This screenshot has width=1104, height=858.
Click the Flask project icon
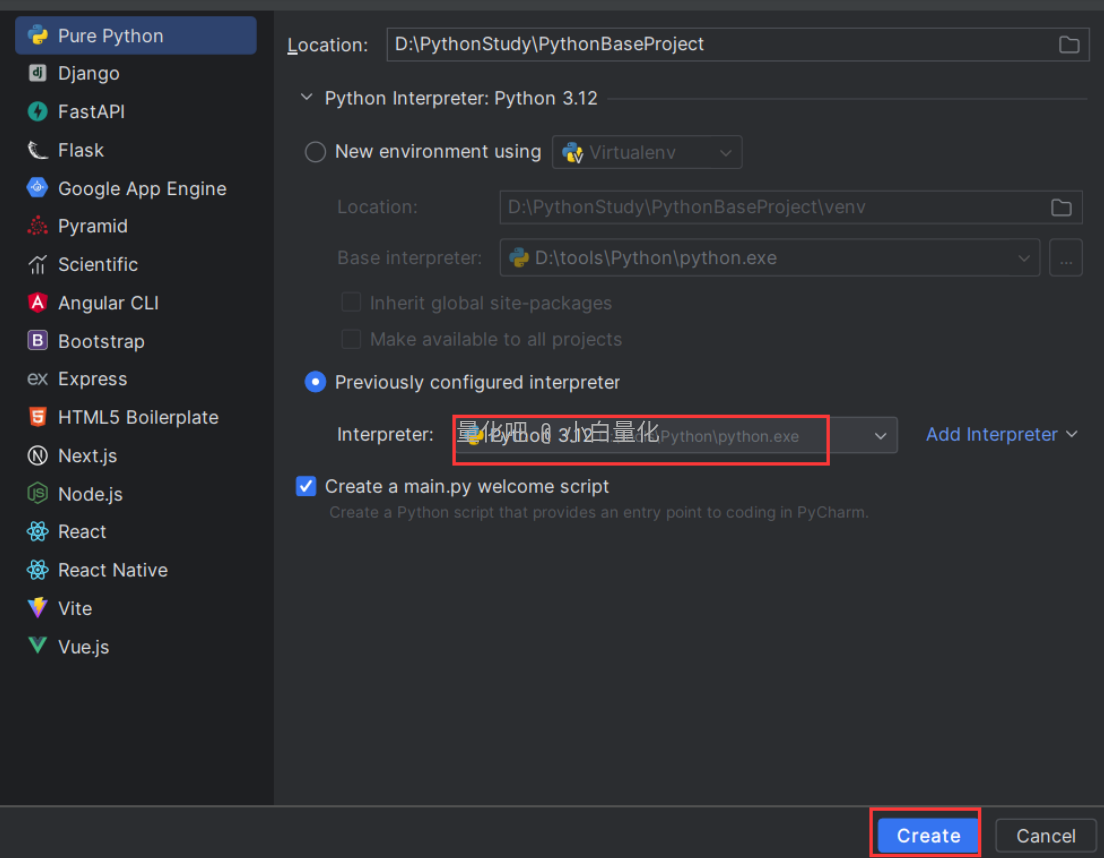[x=38, y=150]
